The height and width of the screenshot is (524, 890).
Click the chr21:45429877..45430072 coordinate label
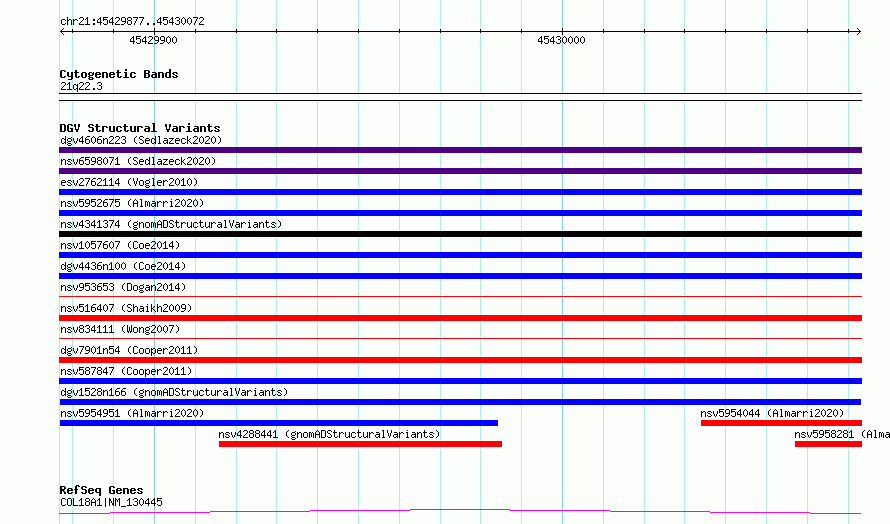click(x=132, y=21)
